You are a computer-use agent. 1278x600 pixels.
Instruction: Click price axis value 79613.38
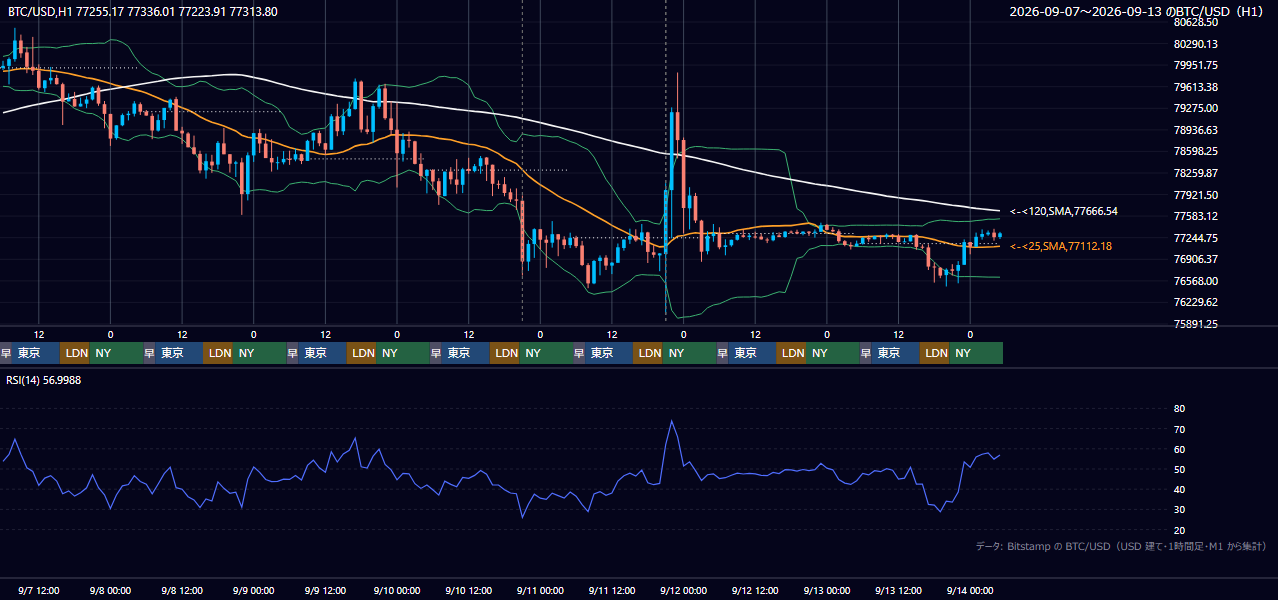tap(1196, 87)
